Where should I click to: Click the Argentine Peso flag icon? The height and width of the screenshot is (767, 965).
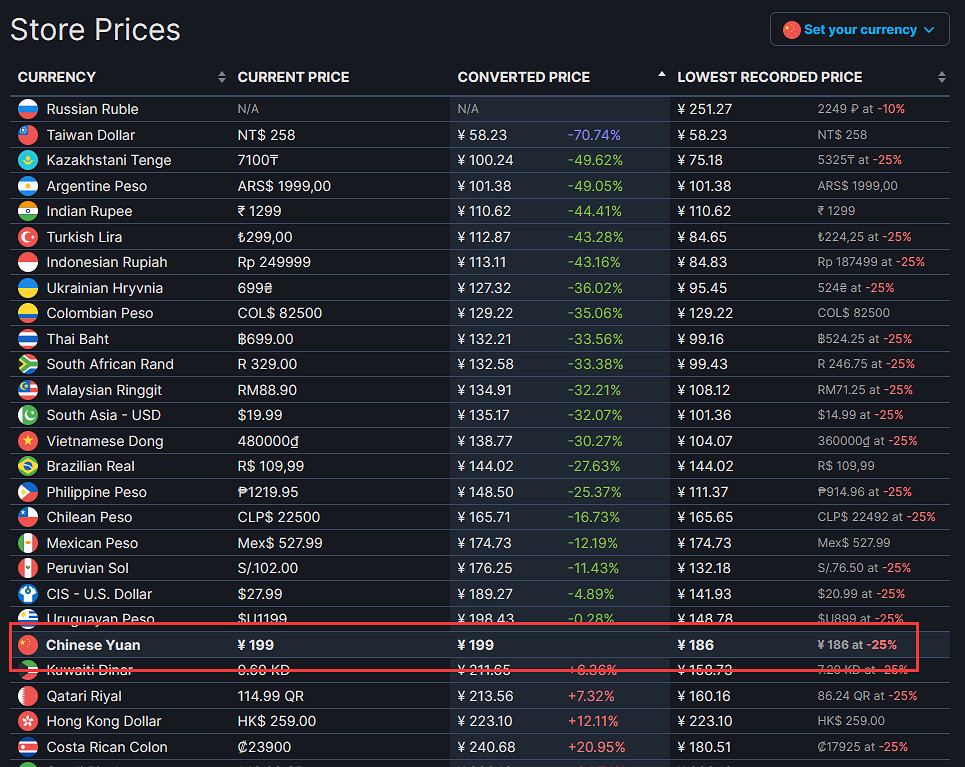(28, 186)
